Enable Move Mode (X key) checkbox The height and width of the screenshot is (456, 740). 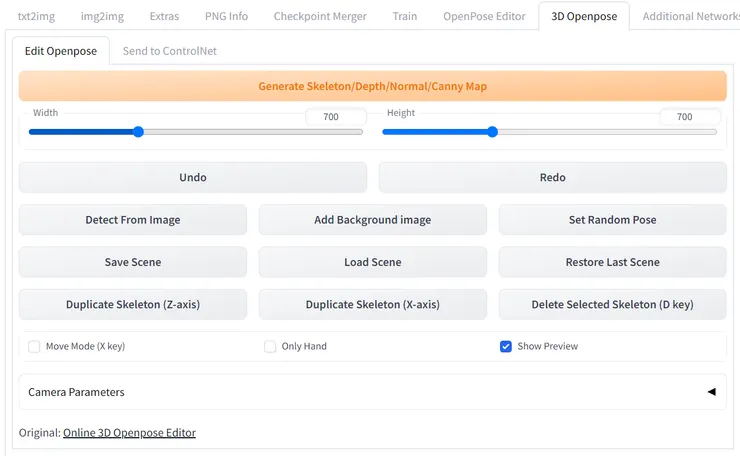35,346
